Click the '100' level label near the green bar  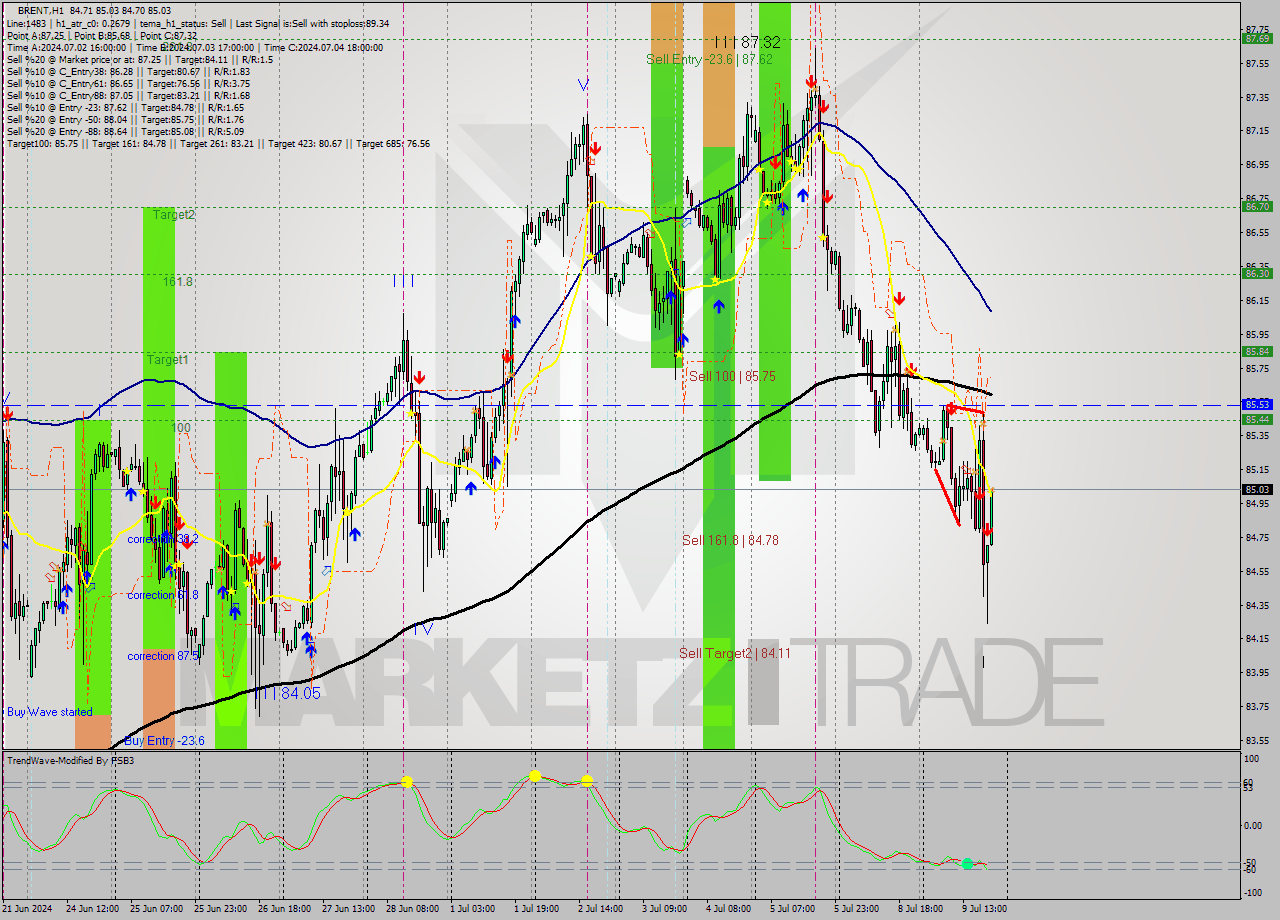(x=180, y=428)
